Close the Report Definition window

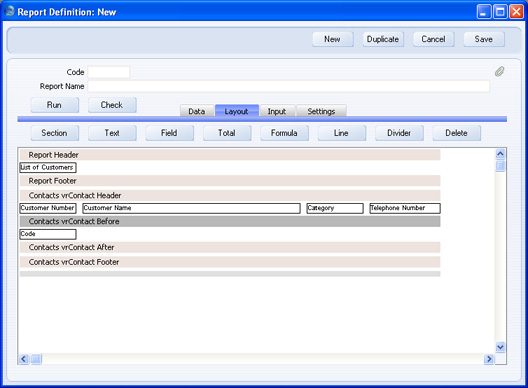516,12
